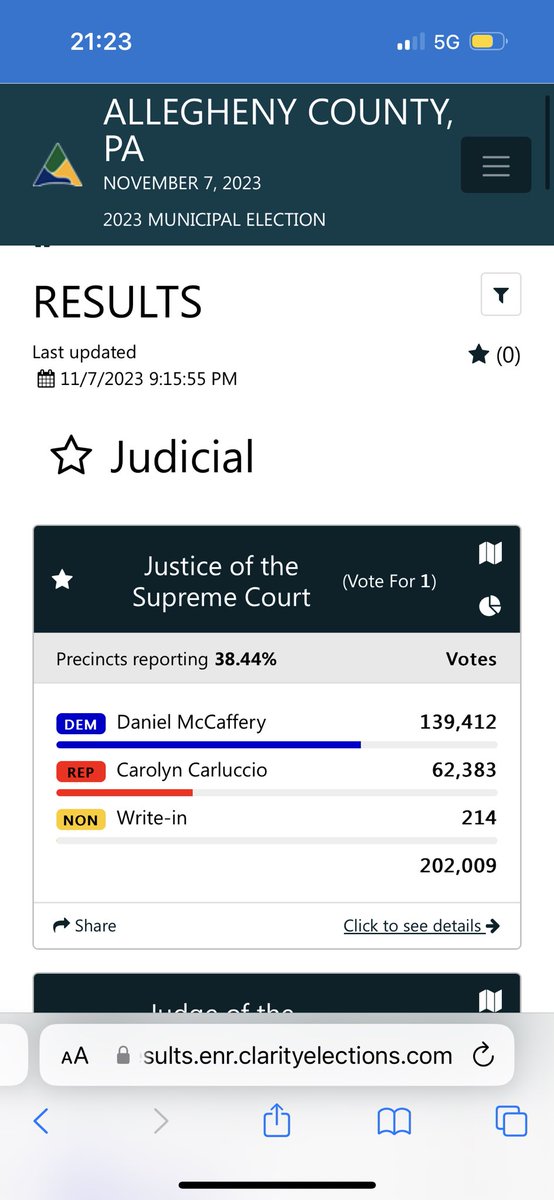Open the hamburger navigation menu
This screenshot has height=1200, width=554.
[496, 166]
